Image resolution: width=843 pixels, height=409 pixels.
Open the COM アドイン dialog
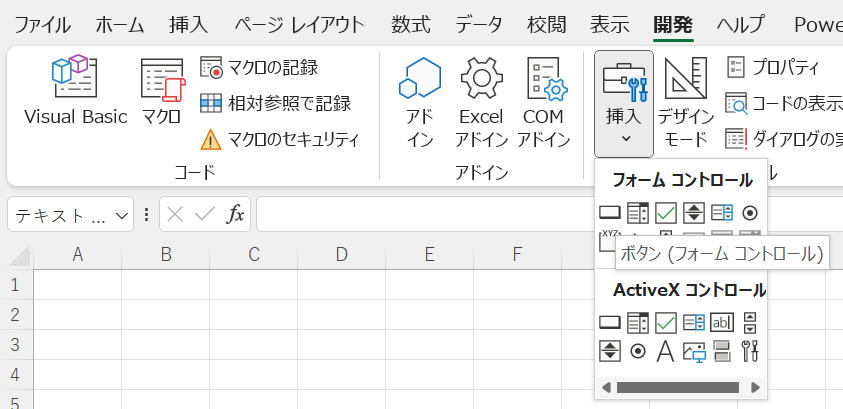click(543, 103)
